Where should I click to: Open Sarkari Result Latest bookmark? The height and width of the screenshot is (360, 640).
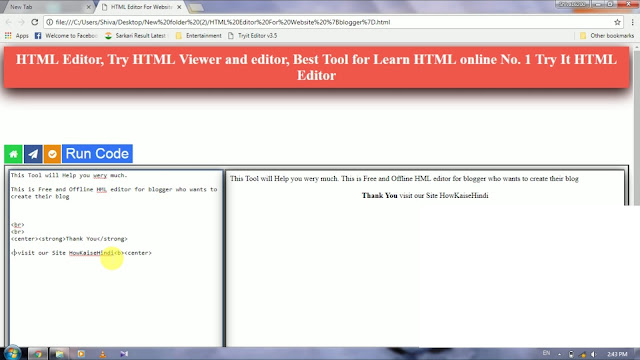[136, 36]
